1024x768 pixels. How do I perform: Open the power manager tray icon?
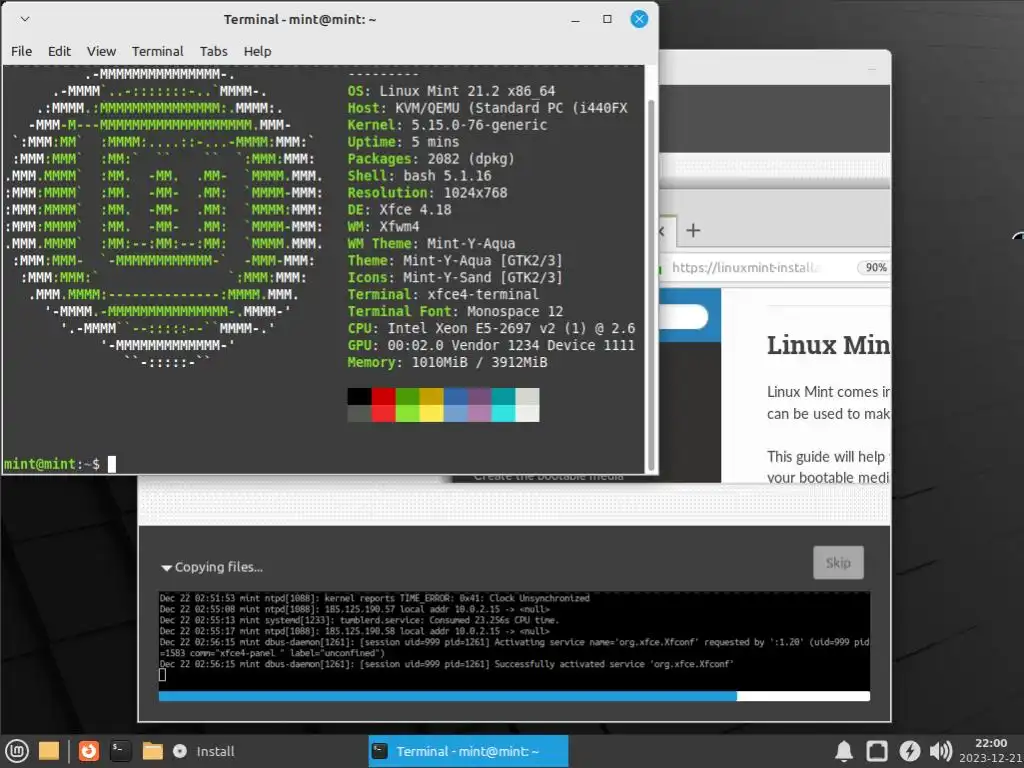click(909, 751)
